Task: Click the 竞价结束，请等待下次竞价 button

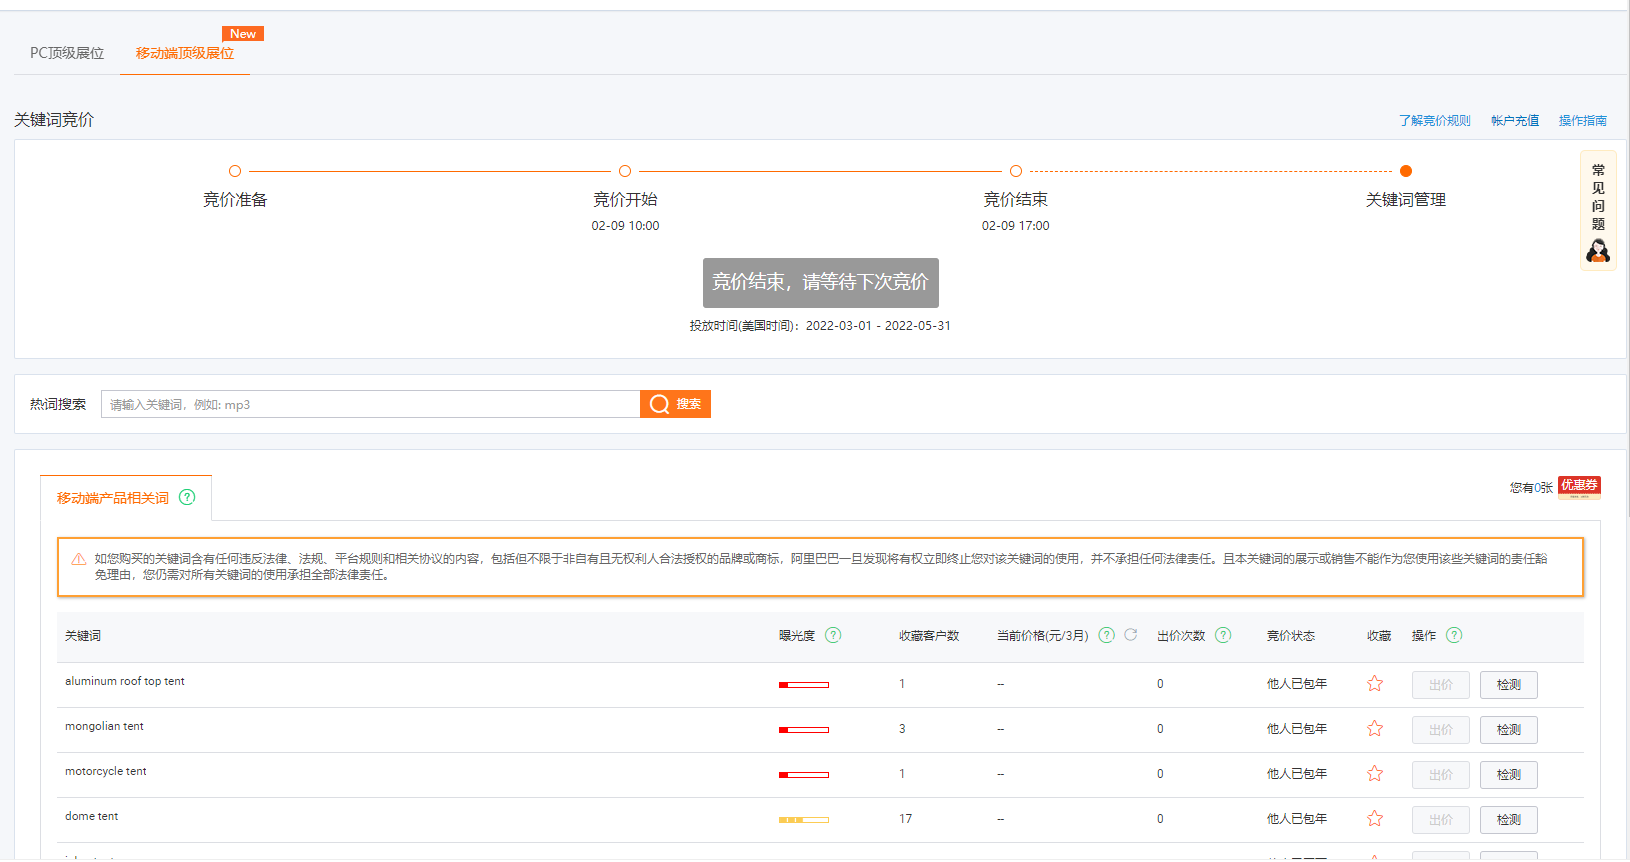Action: [x=820, y=283]
